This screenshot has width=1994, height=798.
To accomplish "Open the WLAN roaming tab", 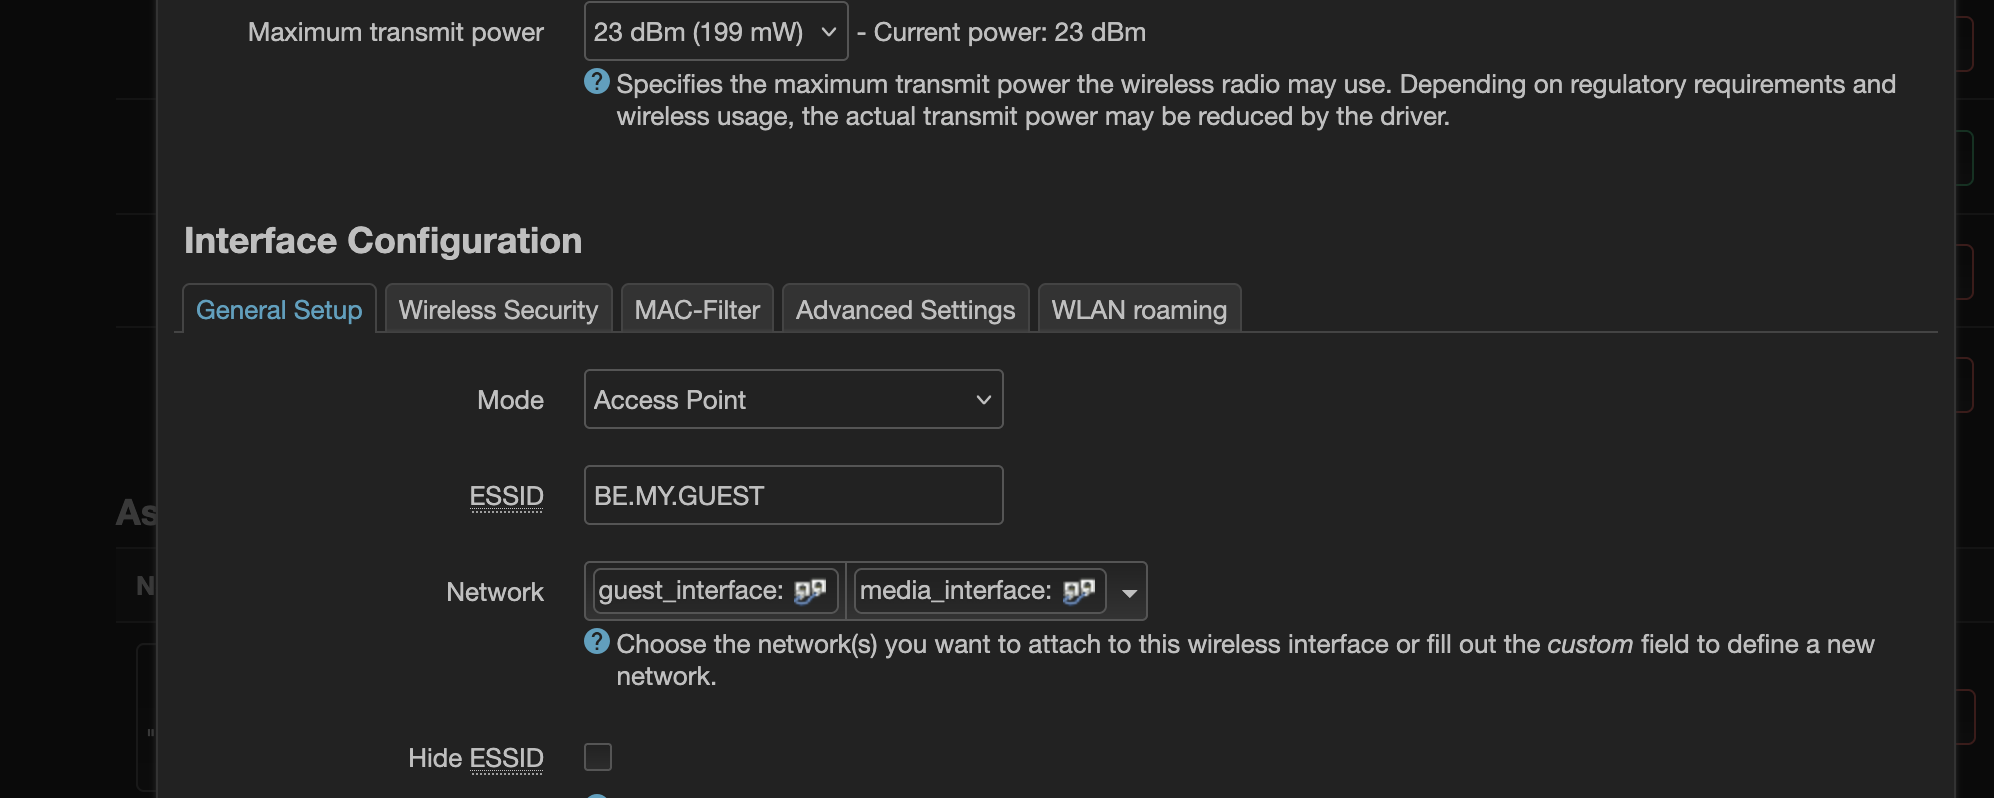I will (1139, 309).
